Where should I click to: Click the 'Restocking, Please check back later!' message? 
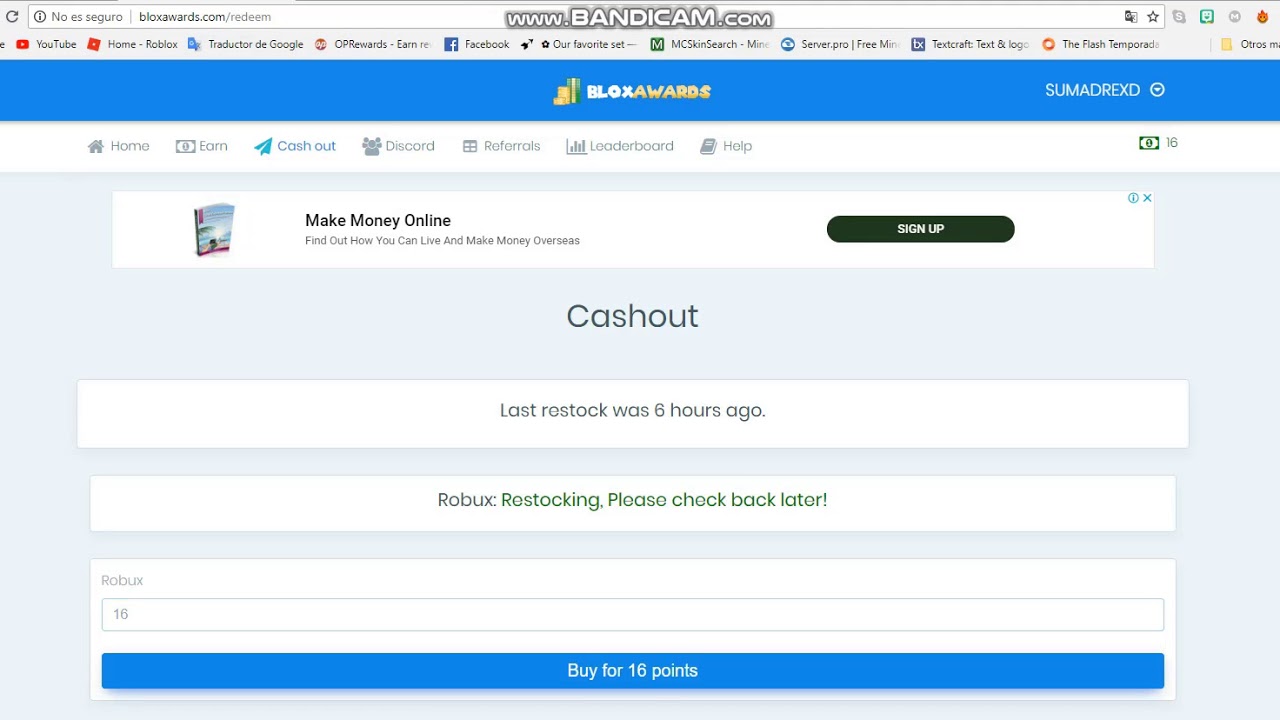tap(664, 500)
